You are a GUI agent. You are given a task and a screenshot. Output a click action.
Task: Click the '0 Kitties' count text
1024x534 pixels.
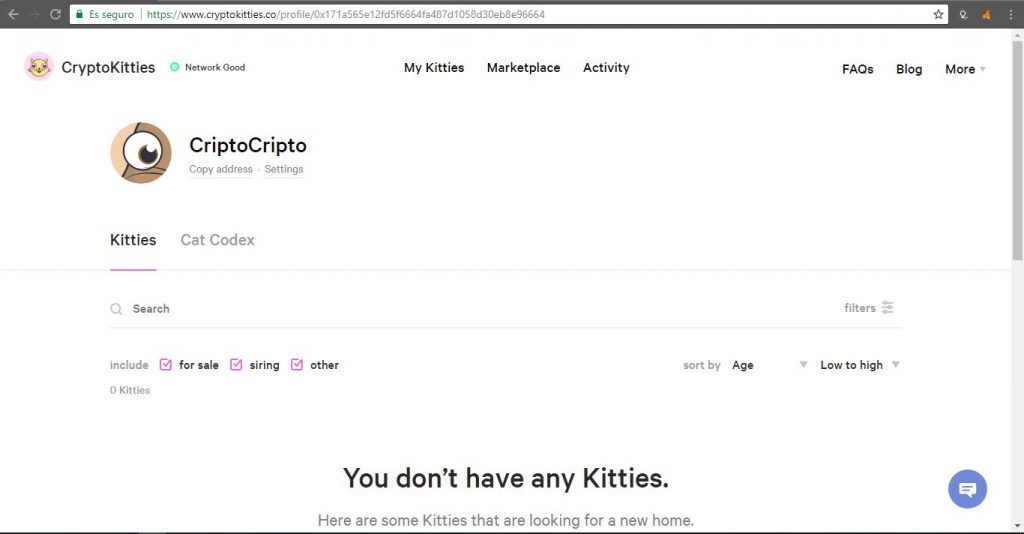coord(130,390)
